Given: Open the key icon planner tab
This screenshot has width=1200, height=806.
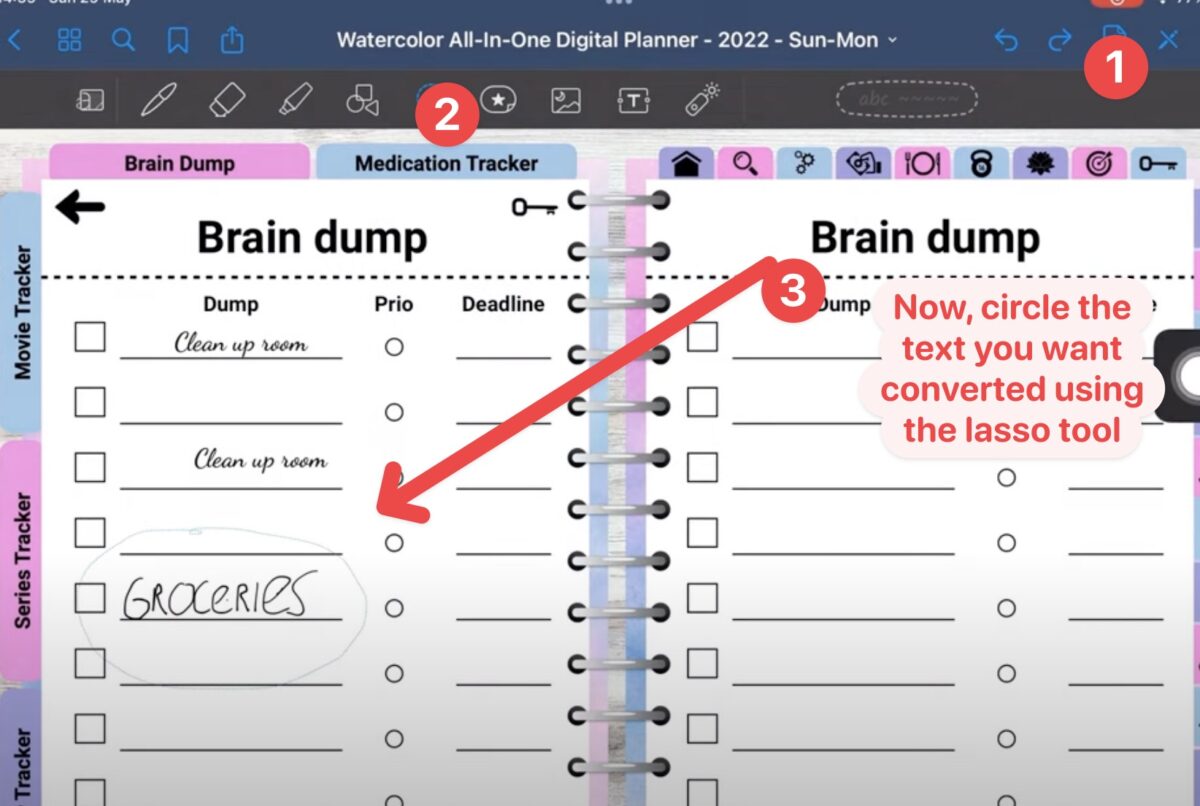Looking at the screenshot, I should [1158, 164].
